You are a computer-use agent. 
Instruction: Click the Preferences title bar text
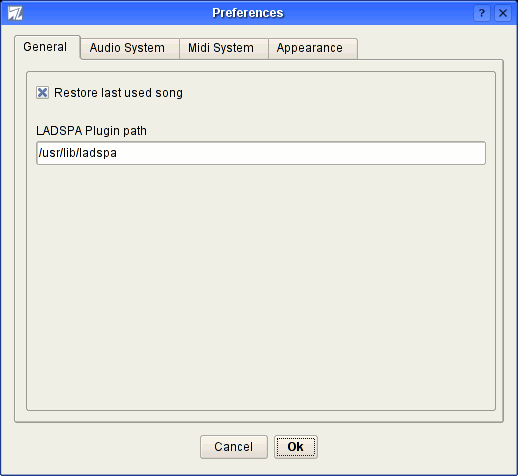coord(248,13)
